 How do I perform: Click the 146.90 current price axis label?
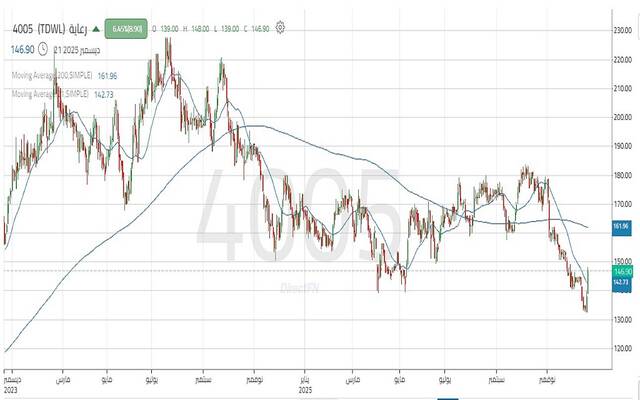click(x=618, y=271)
